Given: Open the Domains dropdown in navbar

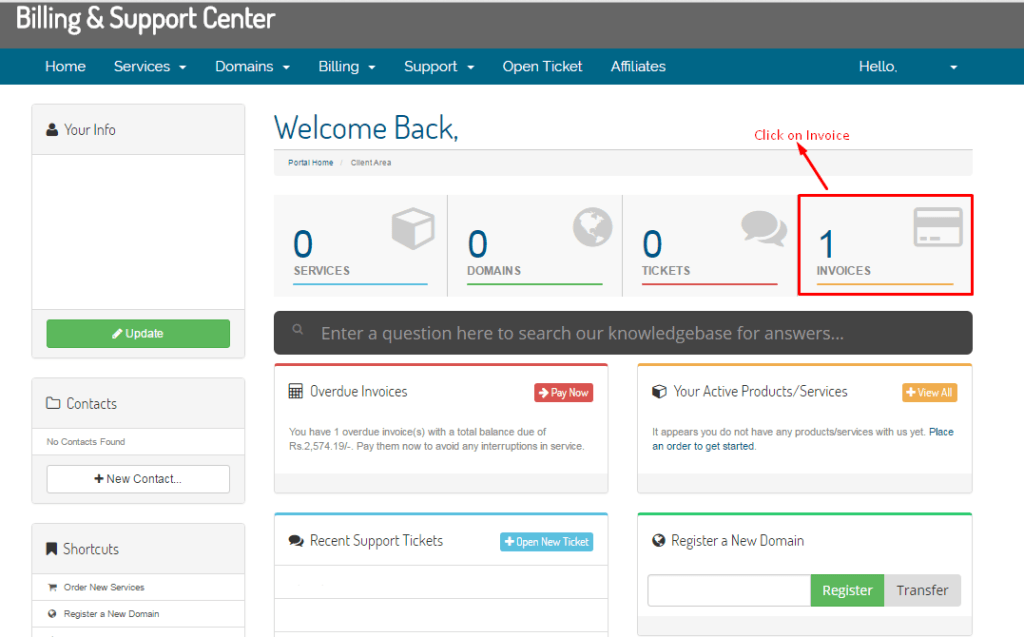Looking at the screenshot, I should [x=252, y=67].
